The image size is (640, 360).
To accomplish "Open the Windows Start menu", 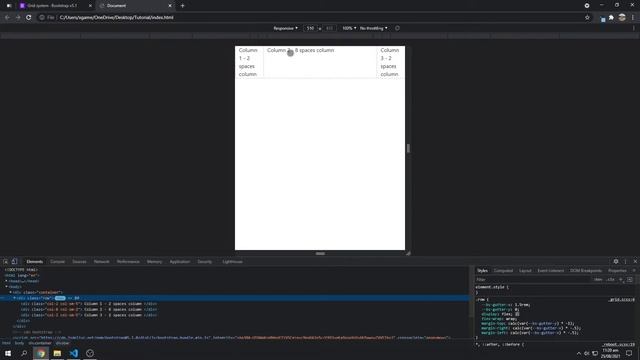I will click(8, 353).
